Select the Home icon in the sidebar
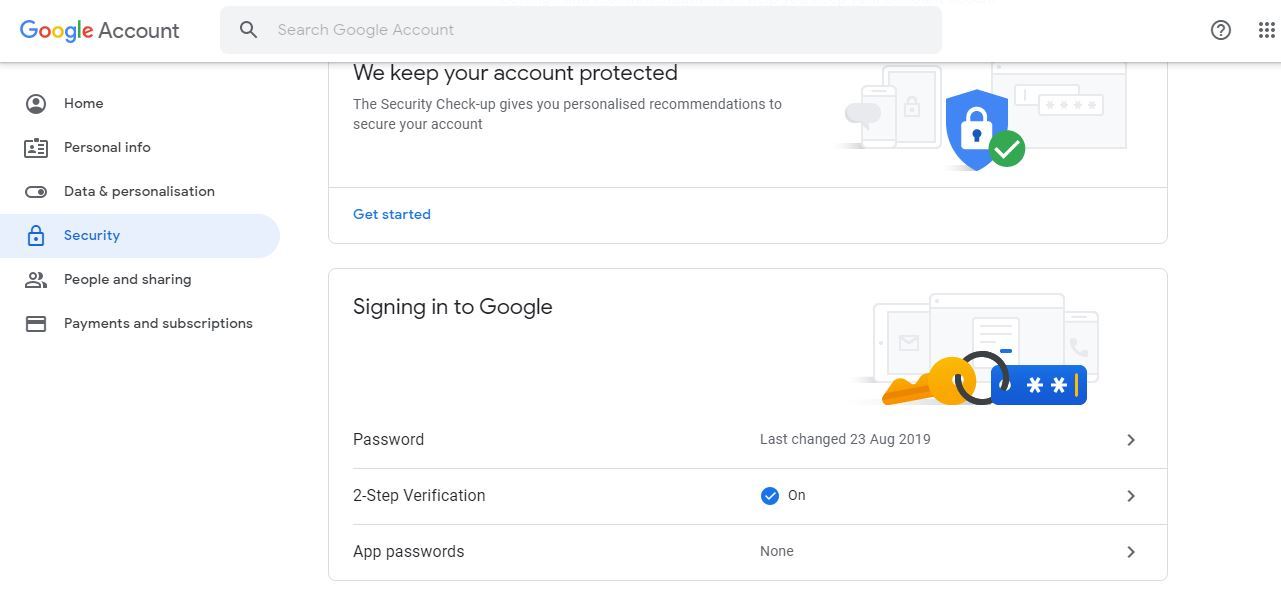This screenshot has height=599, width=1281. pyautogui.click(x=36, y=103)
